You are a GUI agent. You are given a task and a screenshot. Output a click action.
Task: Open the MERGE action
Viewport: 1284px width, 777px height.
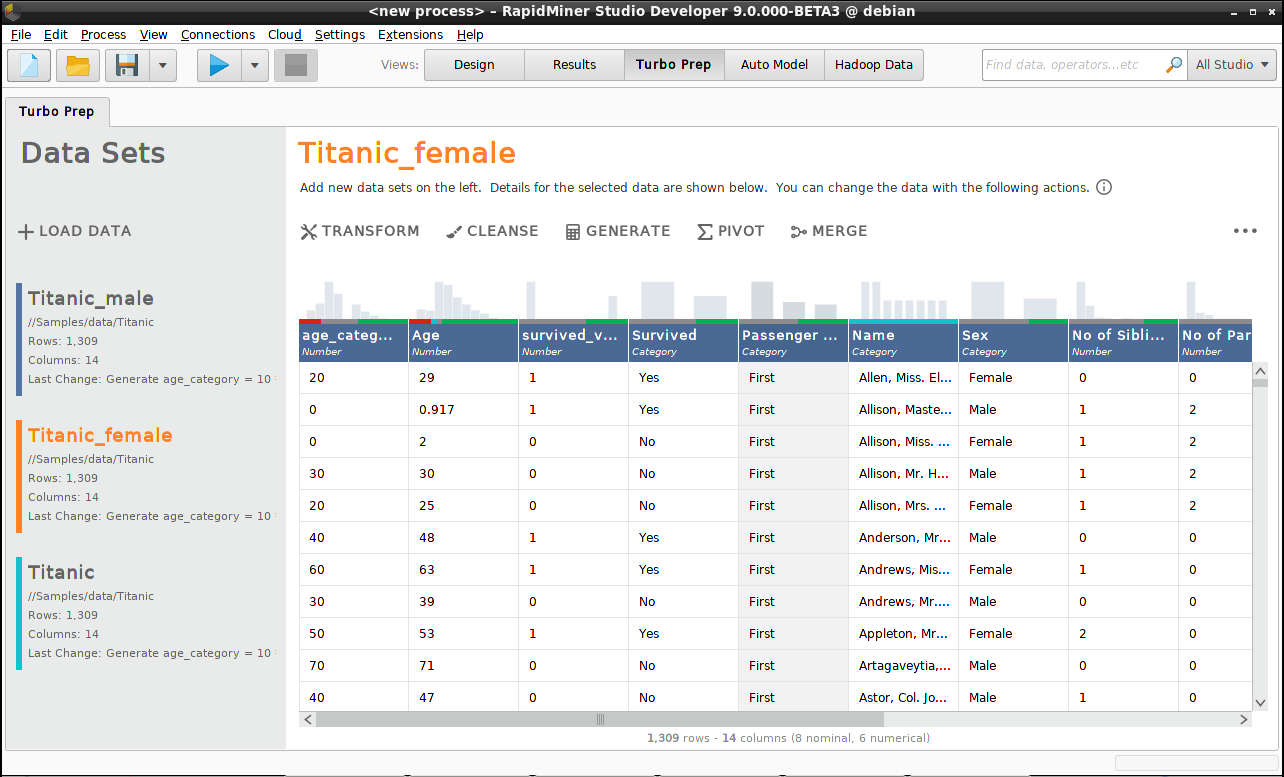(x=828, y=231)
